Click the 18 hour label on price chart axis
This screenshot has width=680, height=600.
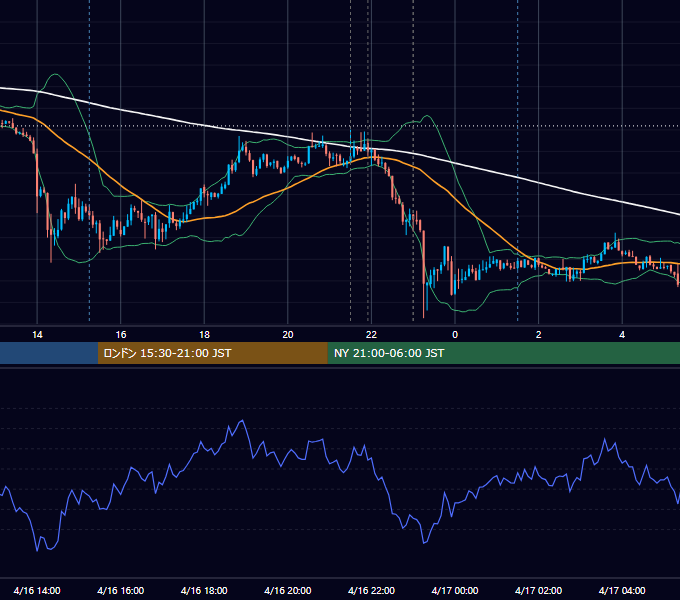point(204,335)
